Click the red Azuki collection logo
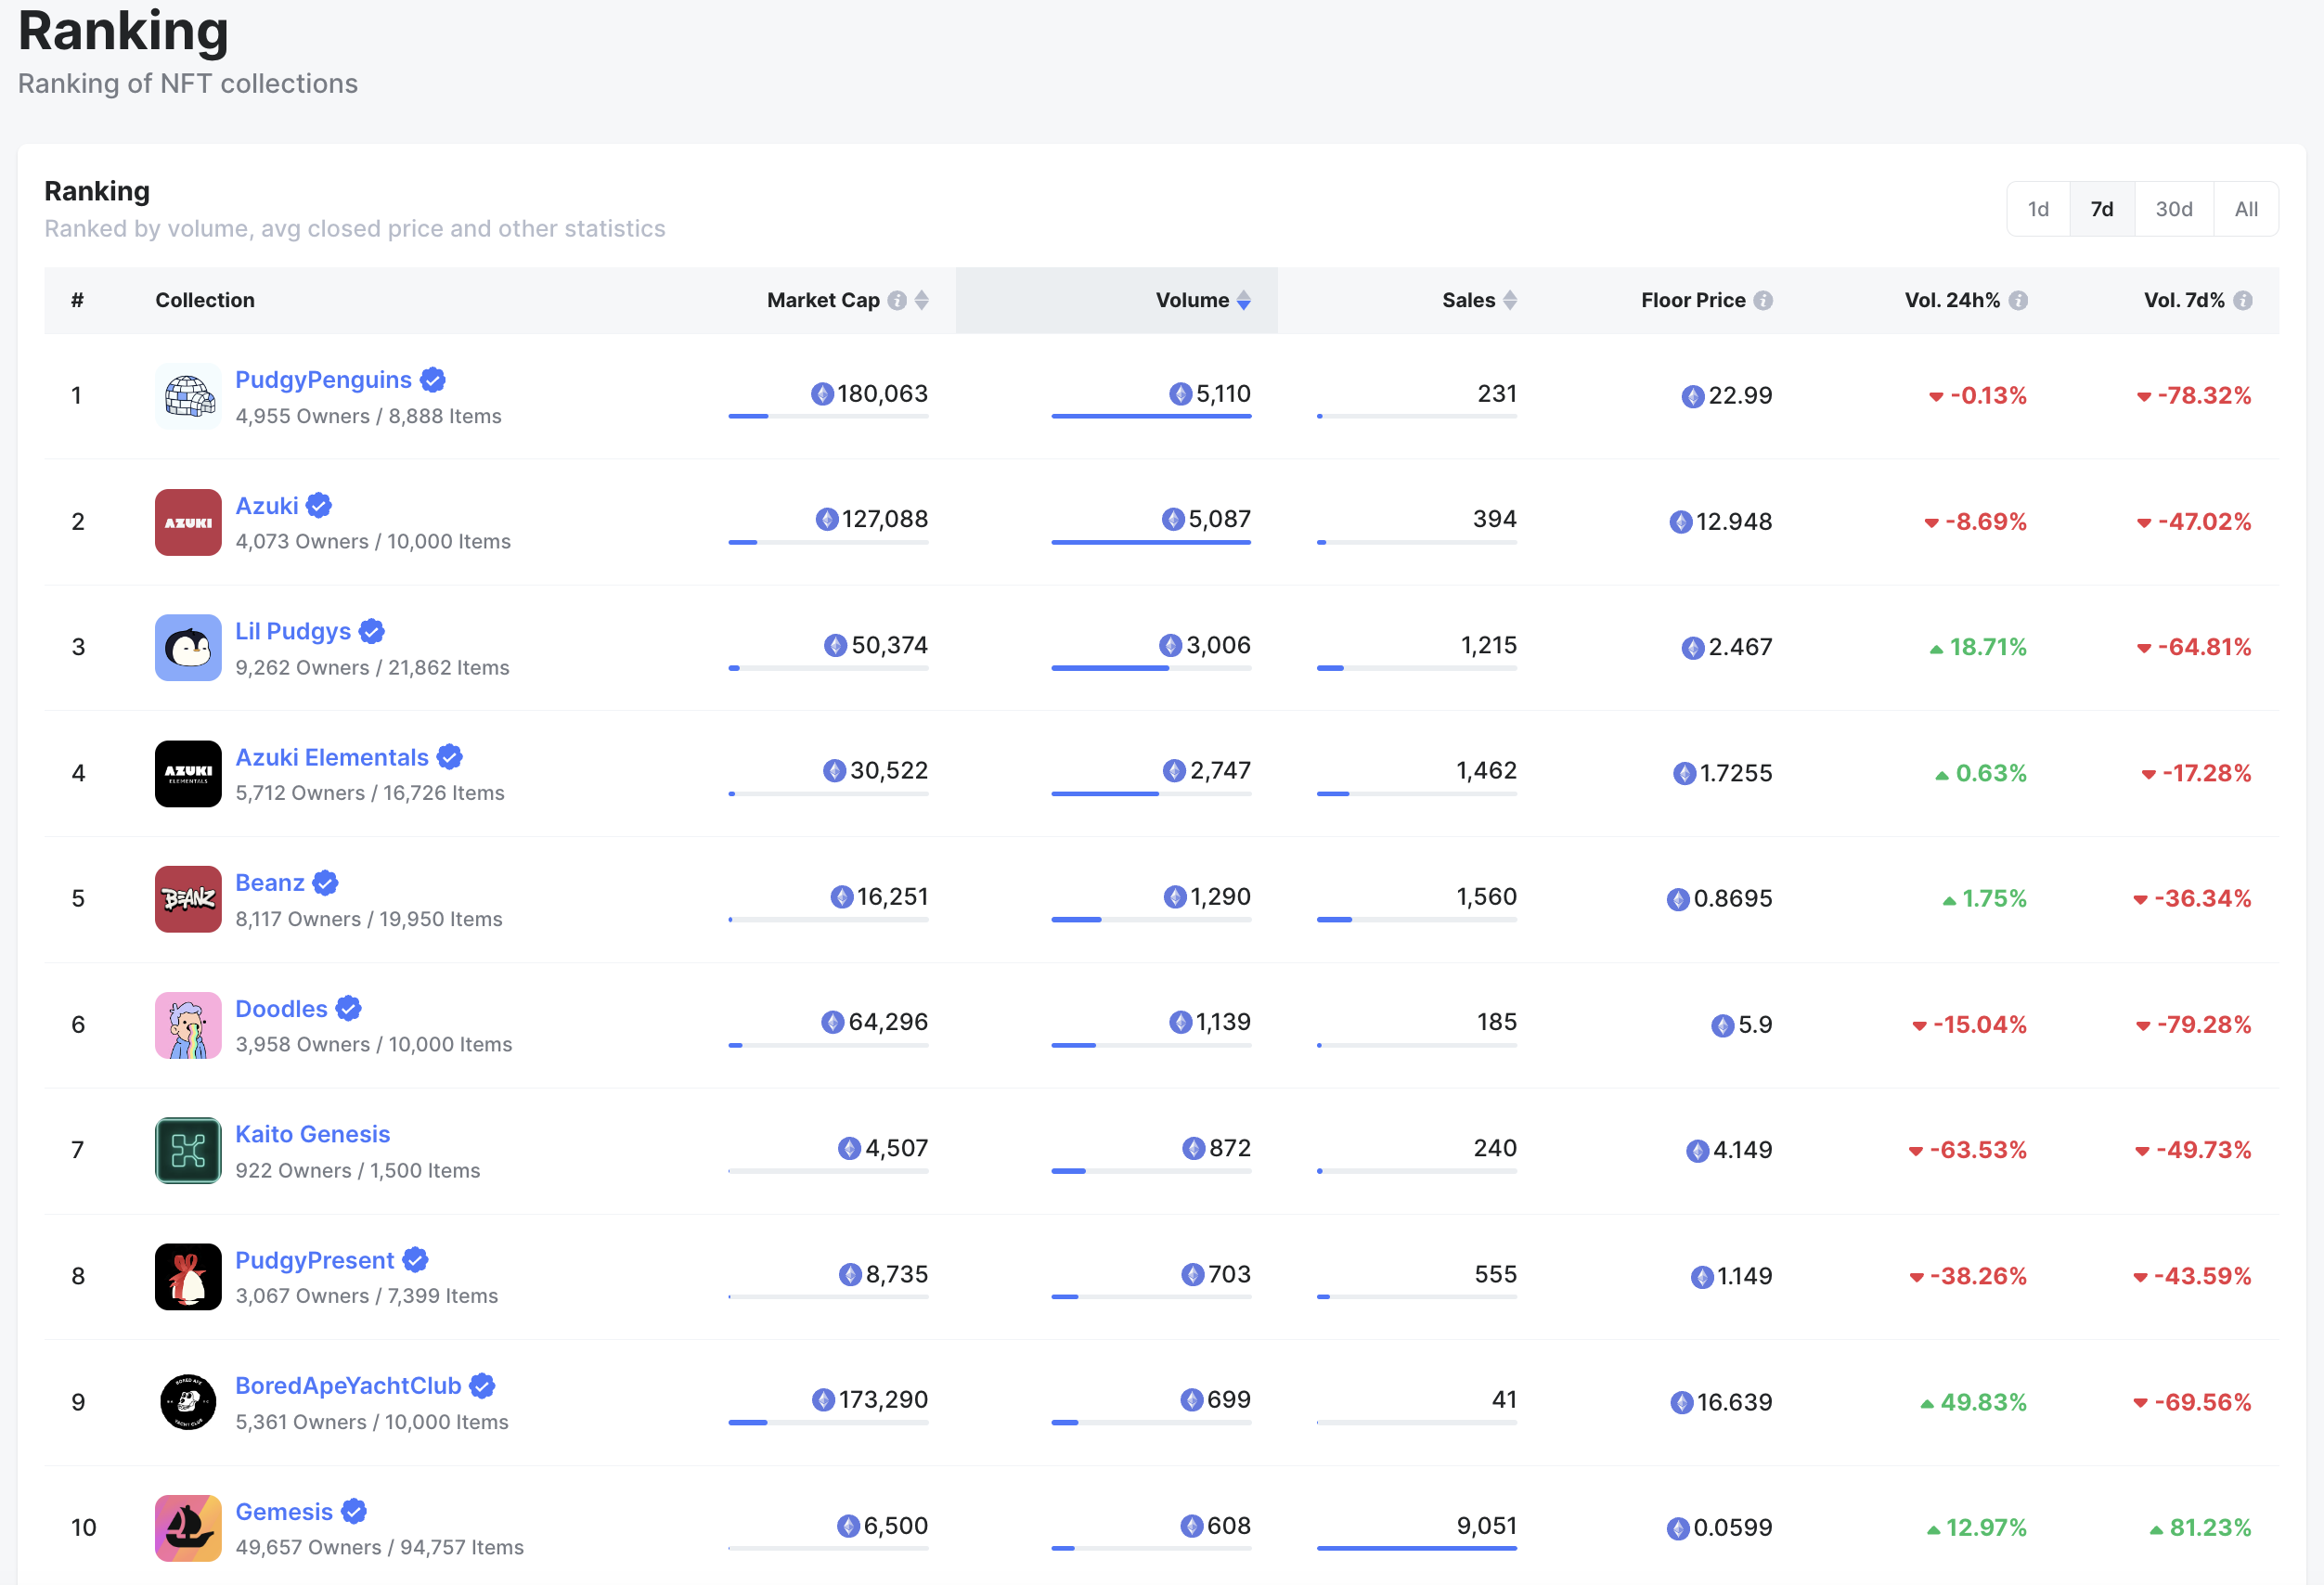This screenshot has width=2324, height=1585. tap(188, 522)
